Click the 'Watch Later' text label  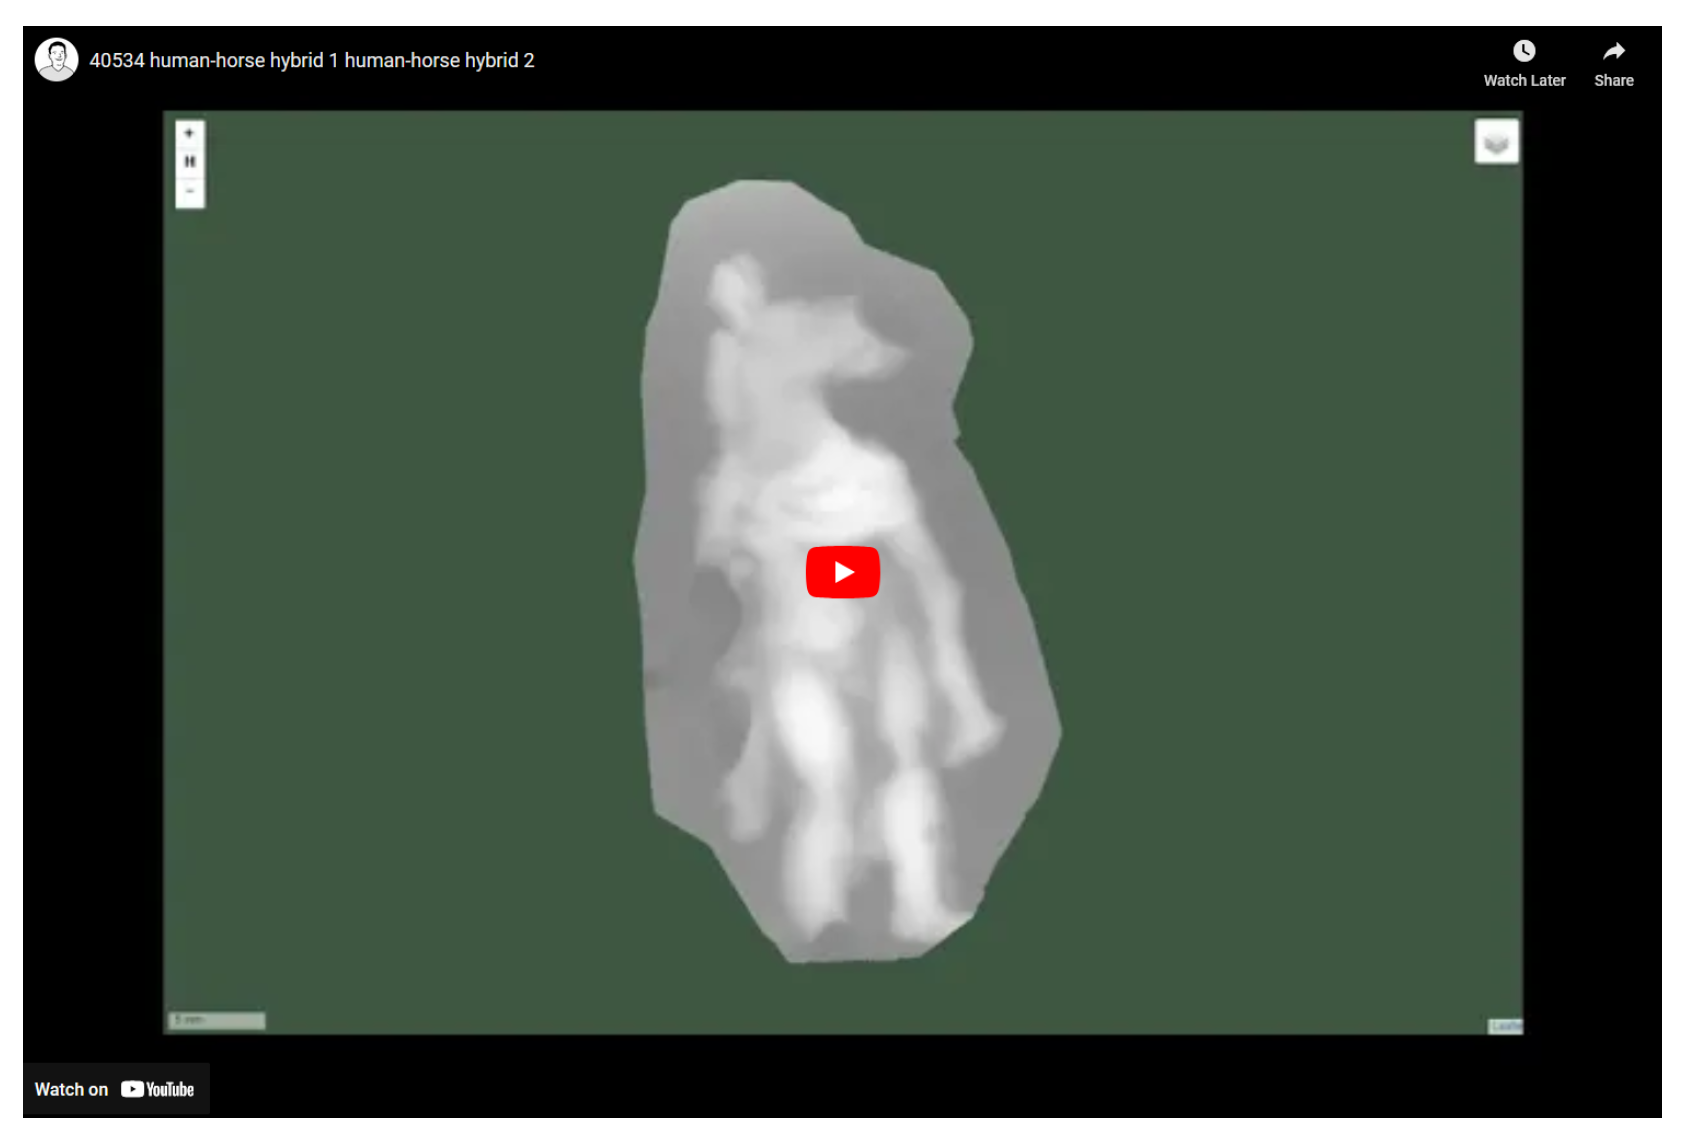(1523, 81)
